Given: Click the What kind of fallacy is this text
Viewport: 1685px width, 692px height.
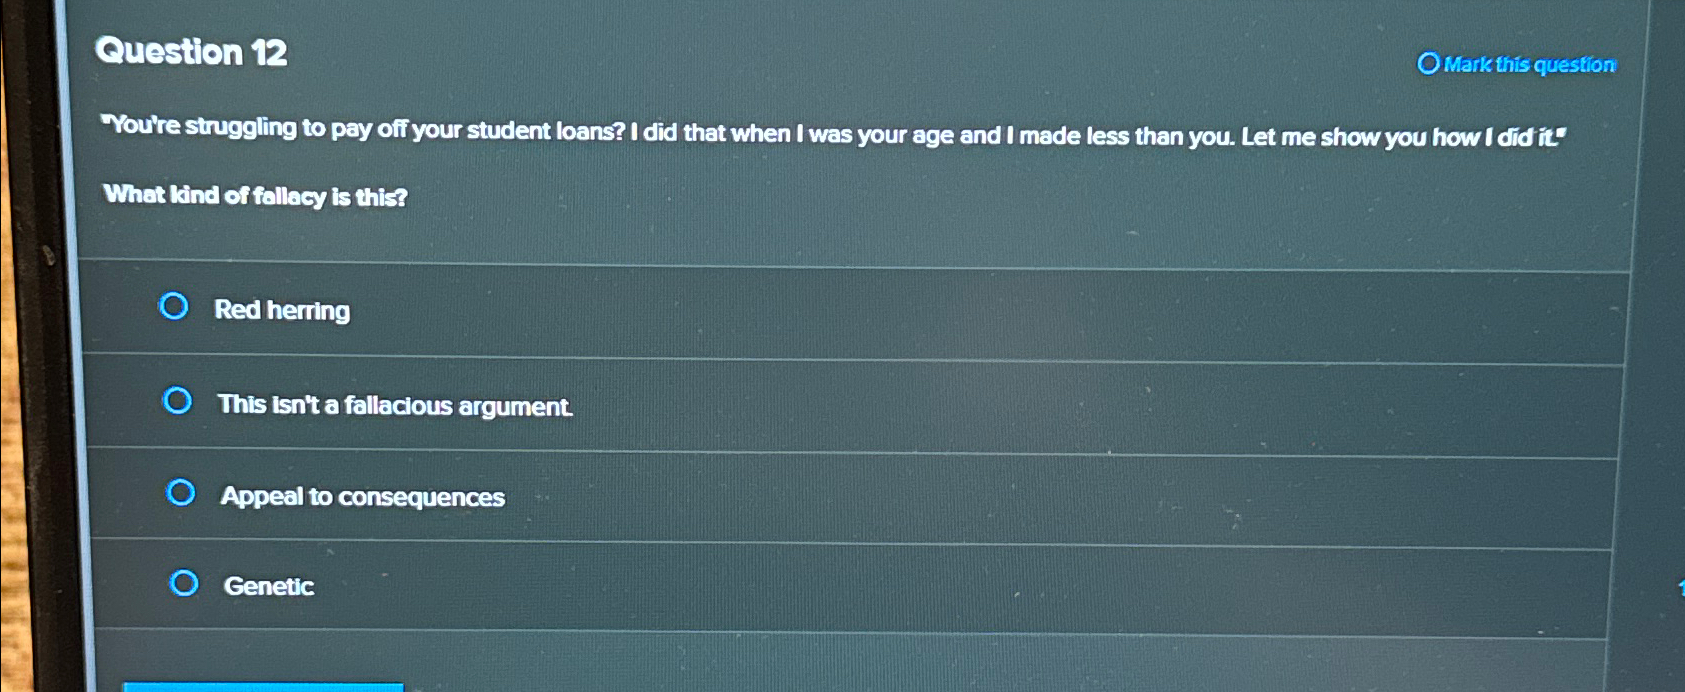Looking at the screenshot, I should 257,196.
